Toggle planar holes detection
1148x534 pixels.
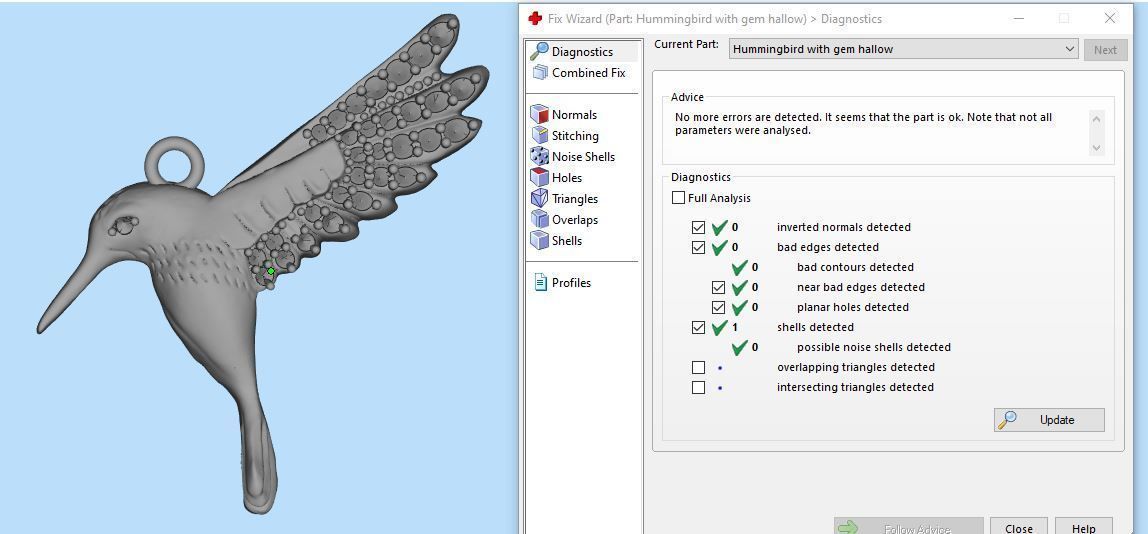(718, 307)
